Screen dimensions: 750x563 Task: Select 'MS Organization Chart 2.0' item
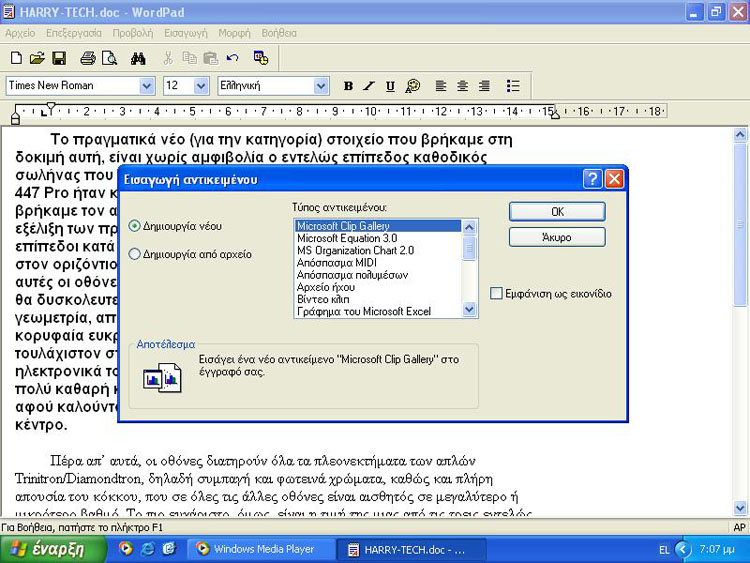(378, 250)
